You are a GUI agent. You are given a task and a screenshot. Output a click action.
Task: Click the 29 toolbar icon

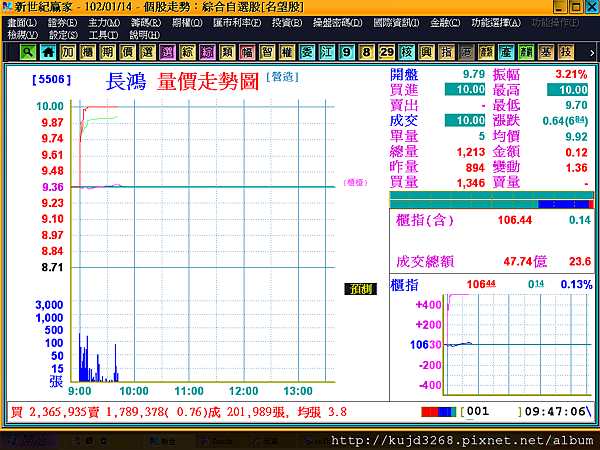pyautogui.click(x=386, y=52)
